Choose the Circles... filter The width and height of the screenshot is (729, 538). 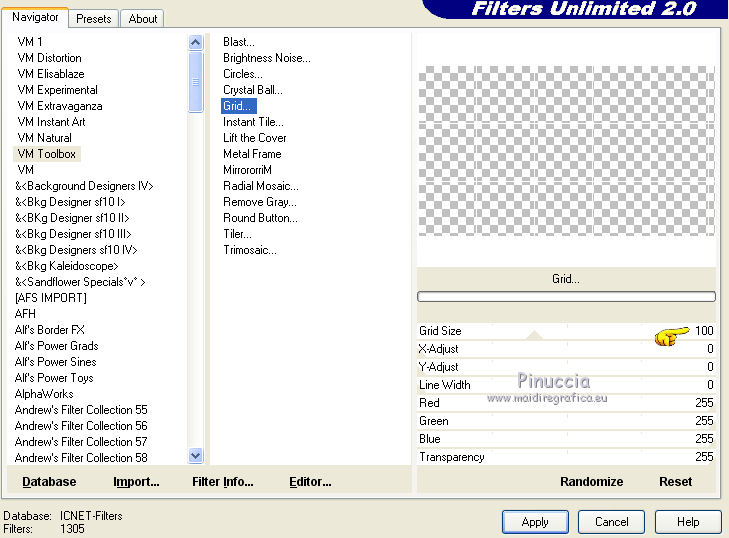[x=243, y=74]
